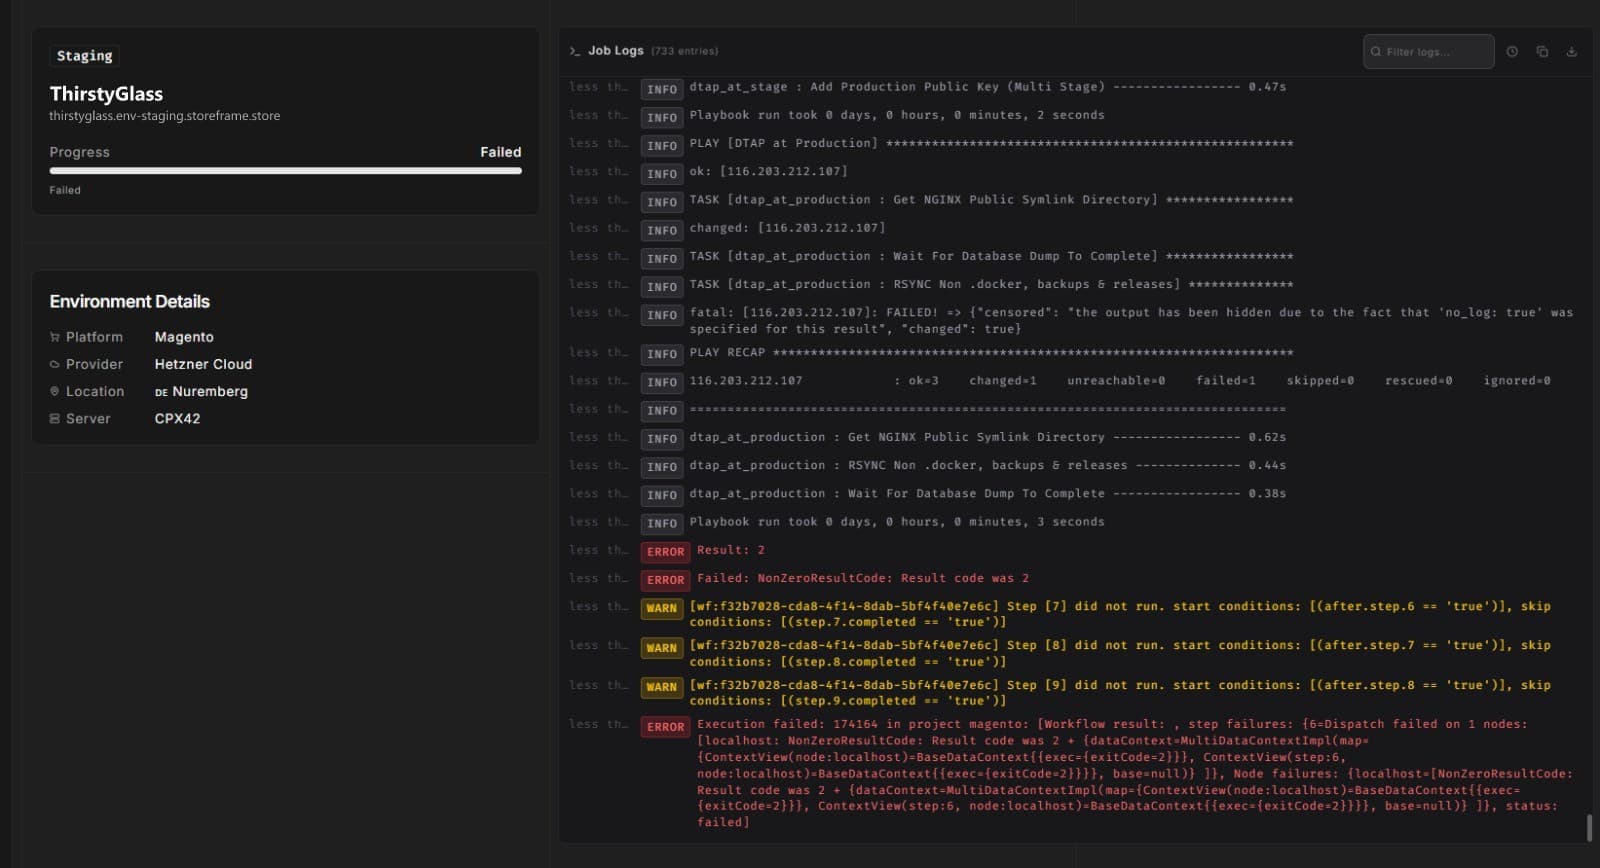Focus the Filter logs search field

pyautogui.click(x=1428, y=52)
